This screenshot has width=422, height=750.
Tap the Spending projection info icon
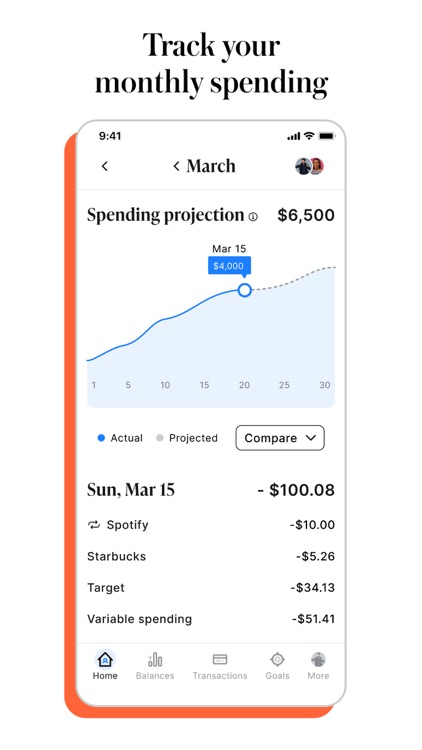click(253, 217)
